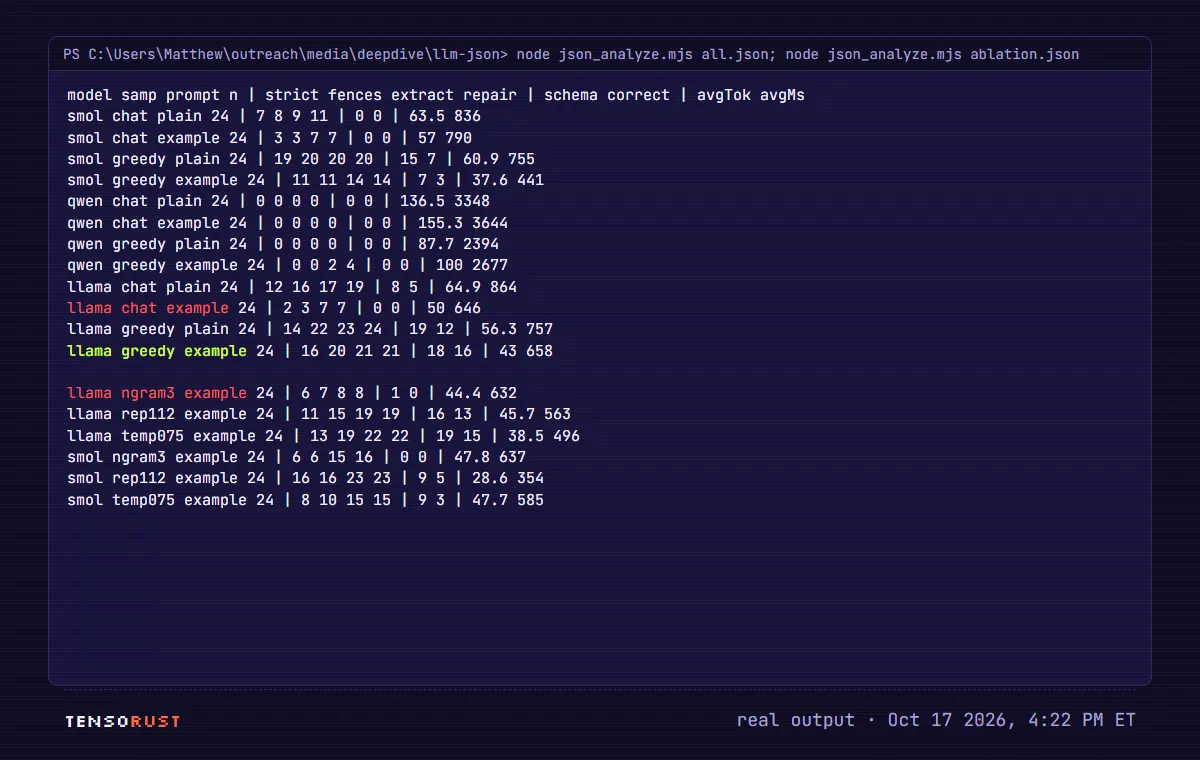This screenshot has width=1200, height=760.
Task: Select the 'qwen greedy plain 24' row
Action: coord(283,244)
